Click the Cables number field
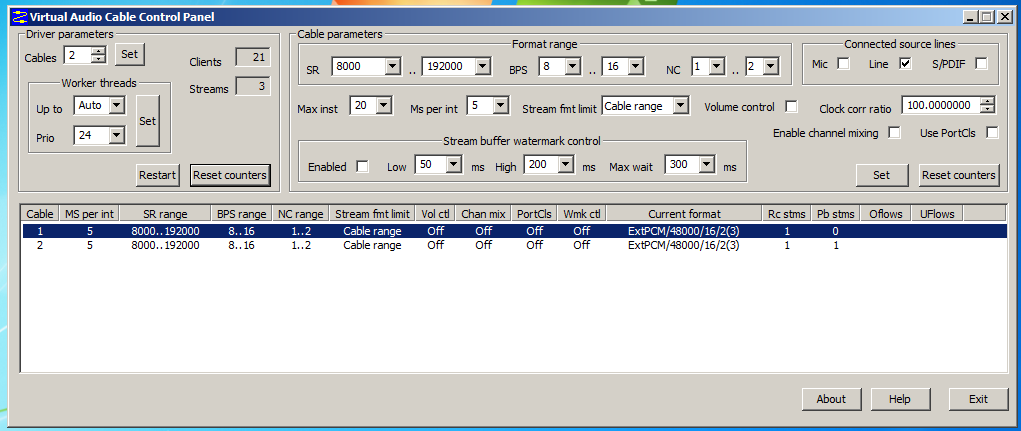Screen dimensions: 1021x431 pyautogui.click(x=77, y=55)
